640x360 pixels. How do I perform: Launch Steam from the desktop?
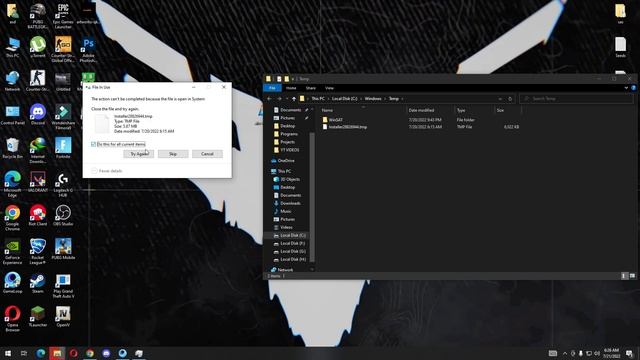coord(38,283)
